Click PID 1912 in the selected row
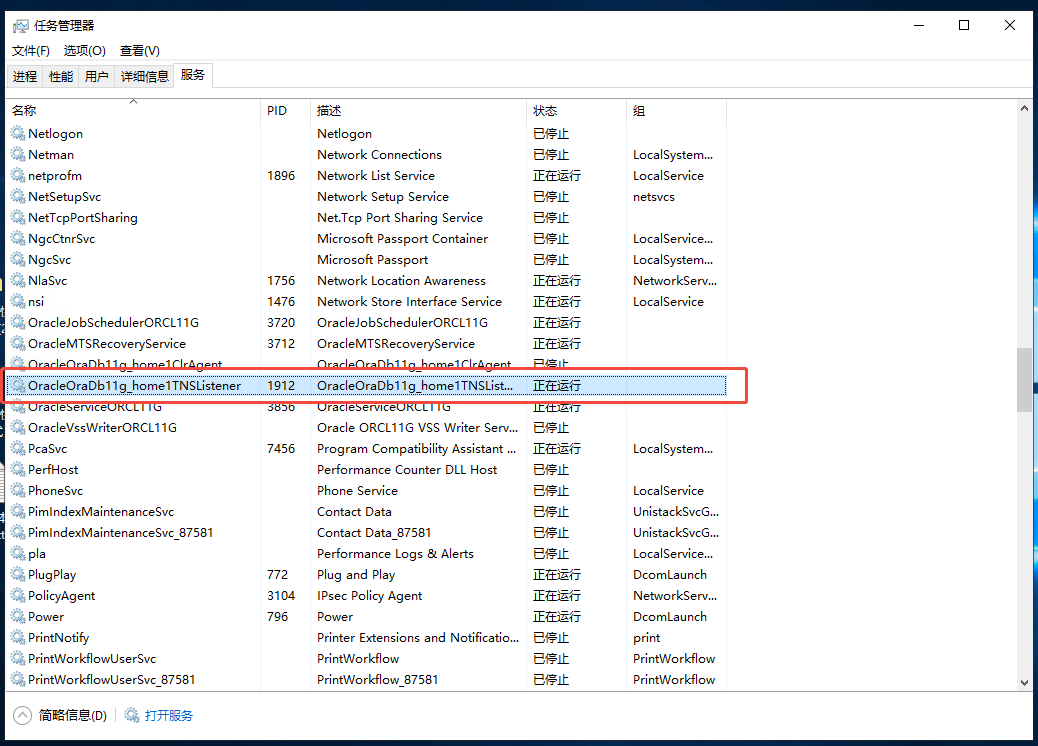Viewport: 1038px width, 746px height. click(x=281, y=385)
